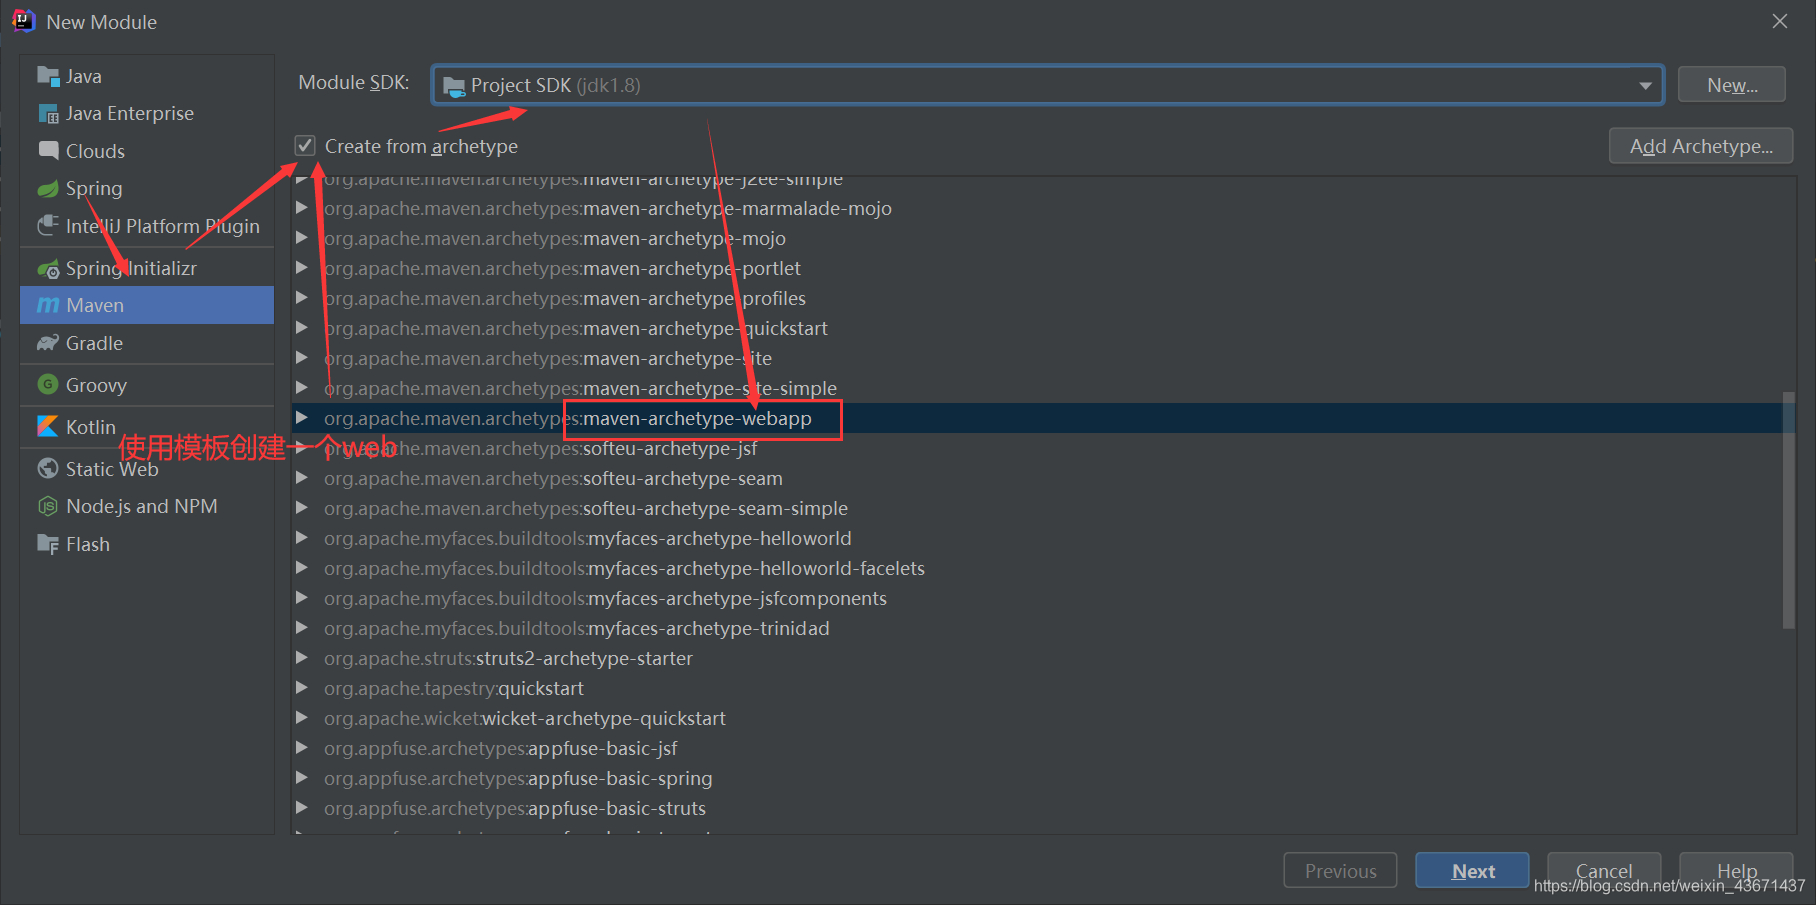Select Groovy module type

pyautogui.click(x=147, y=385)
